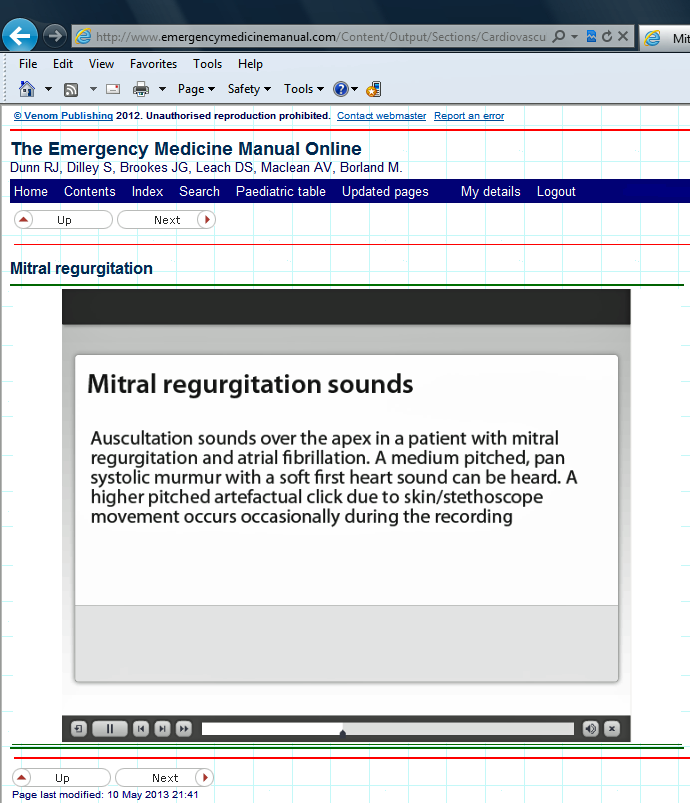Click the playhead marker on progress bar
690x803 pixels.
[x=343, y=732]
